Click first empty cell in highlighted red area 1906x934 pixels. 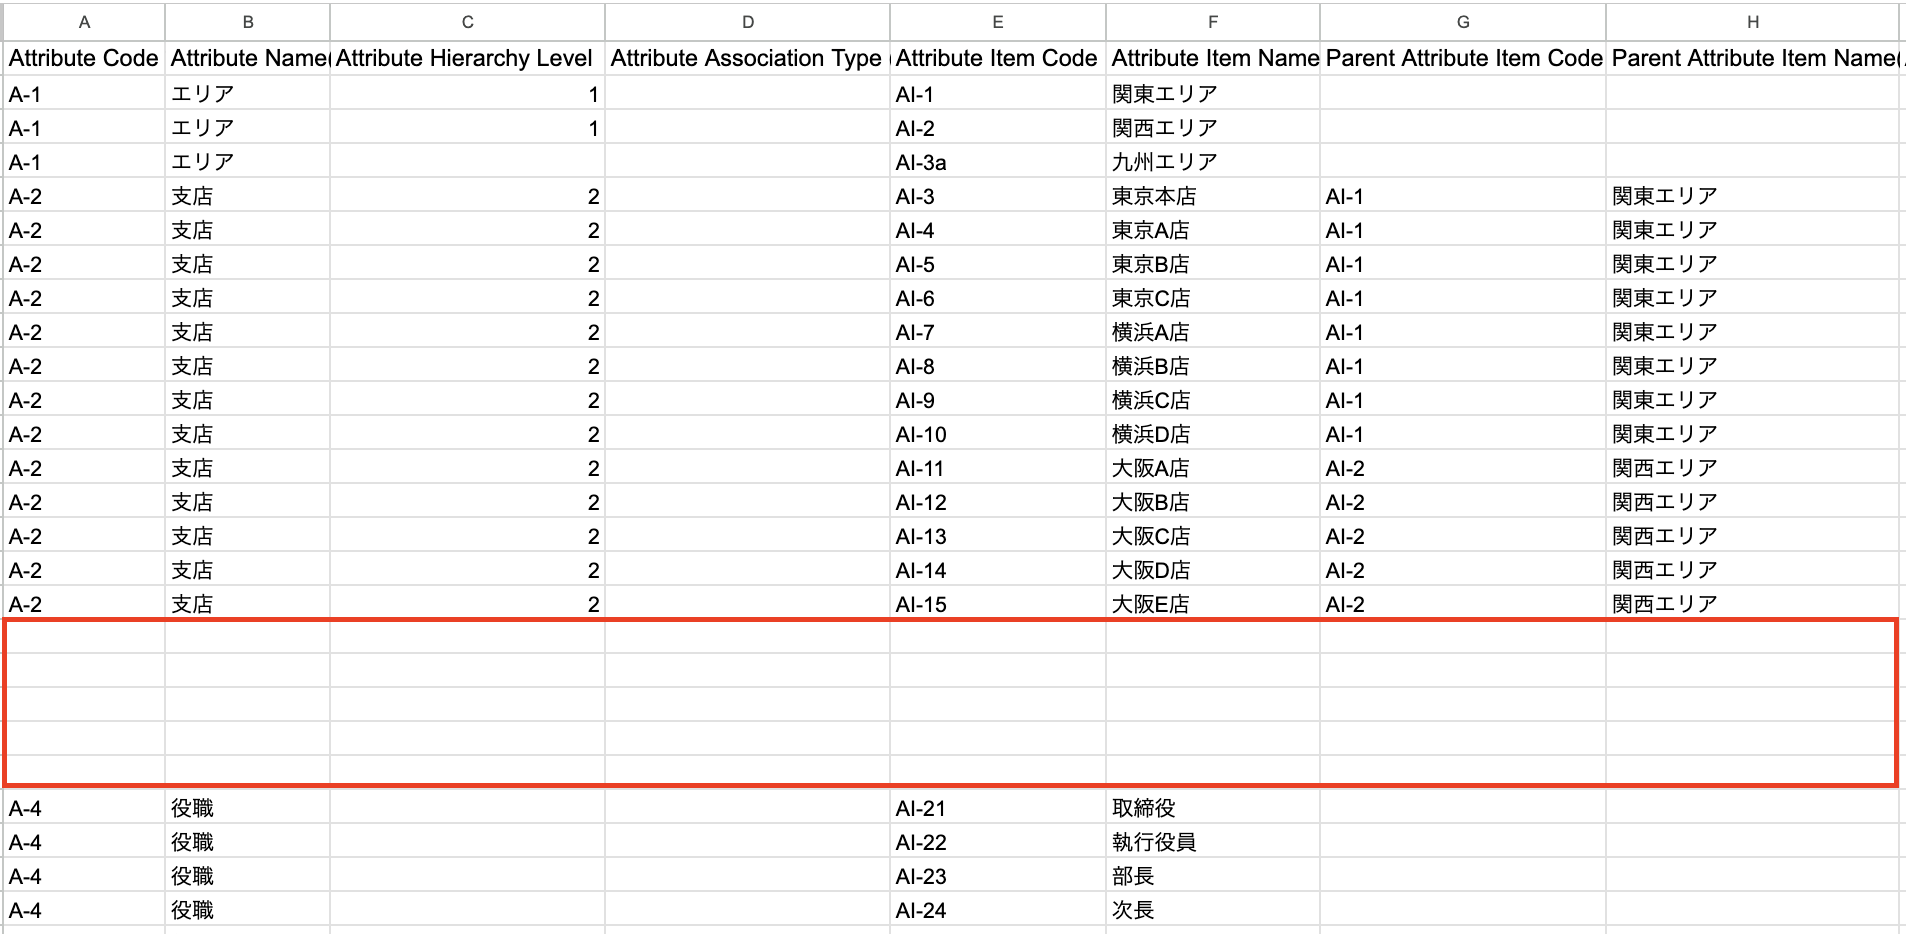85,638
